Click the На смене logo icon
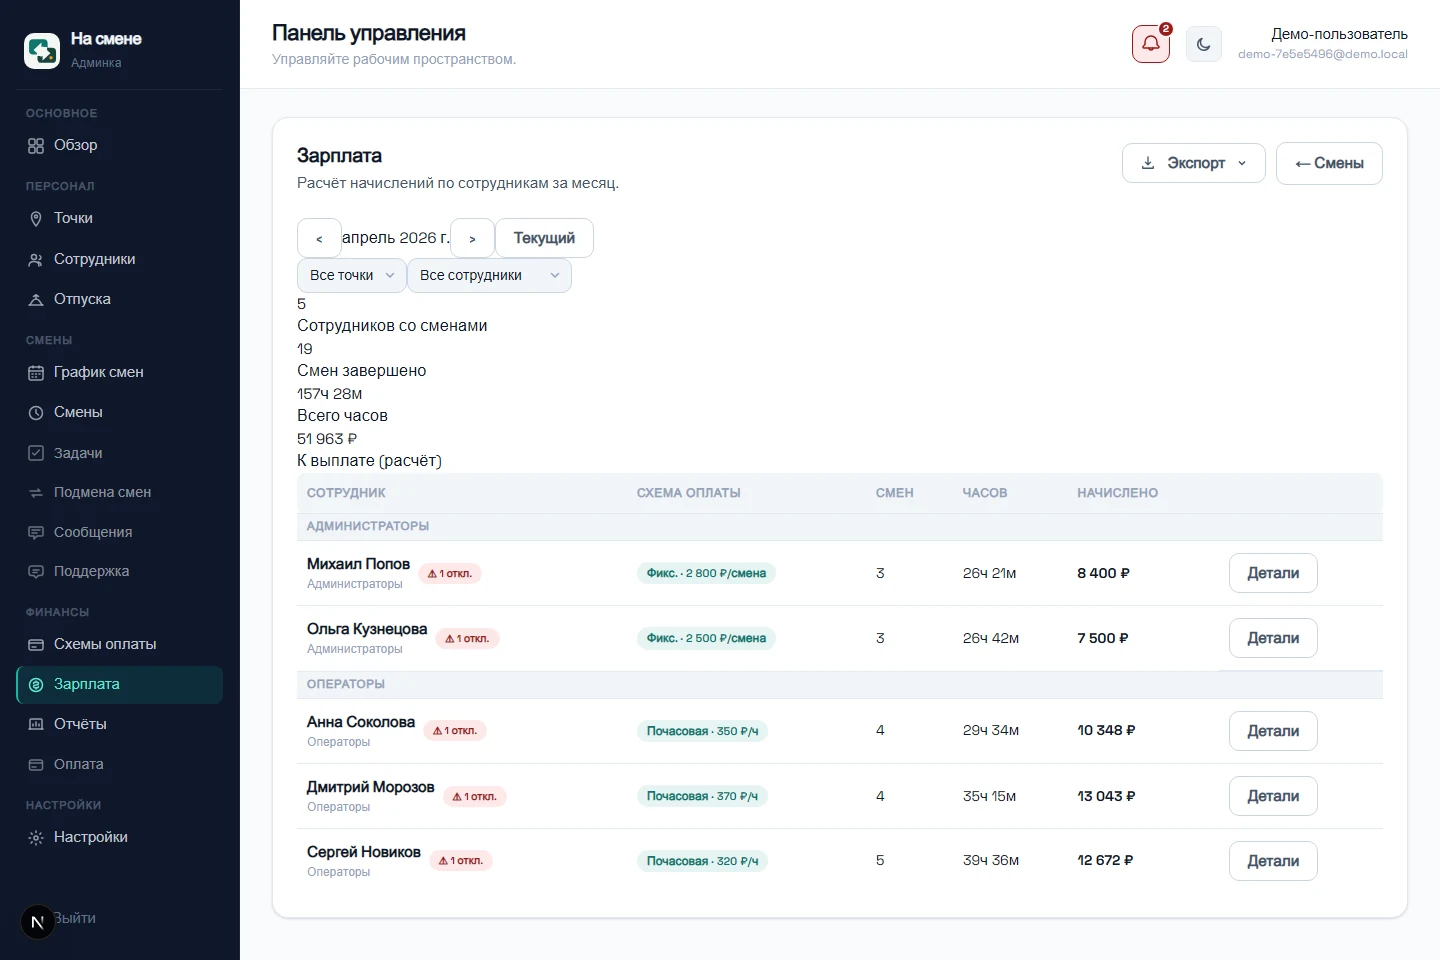Screen dimensions: 1440x960 click(42, 50)
